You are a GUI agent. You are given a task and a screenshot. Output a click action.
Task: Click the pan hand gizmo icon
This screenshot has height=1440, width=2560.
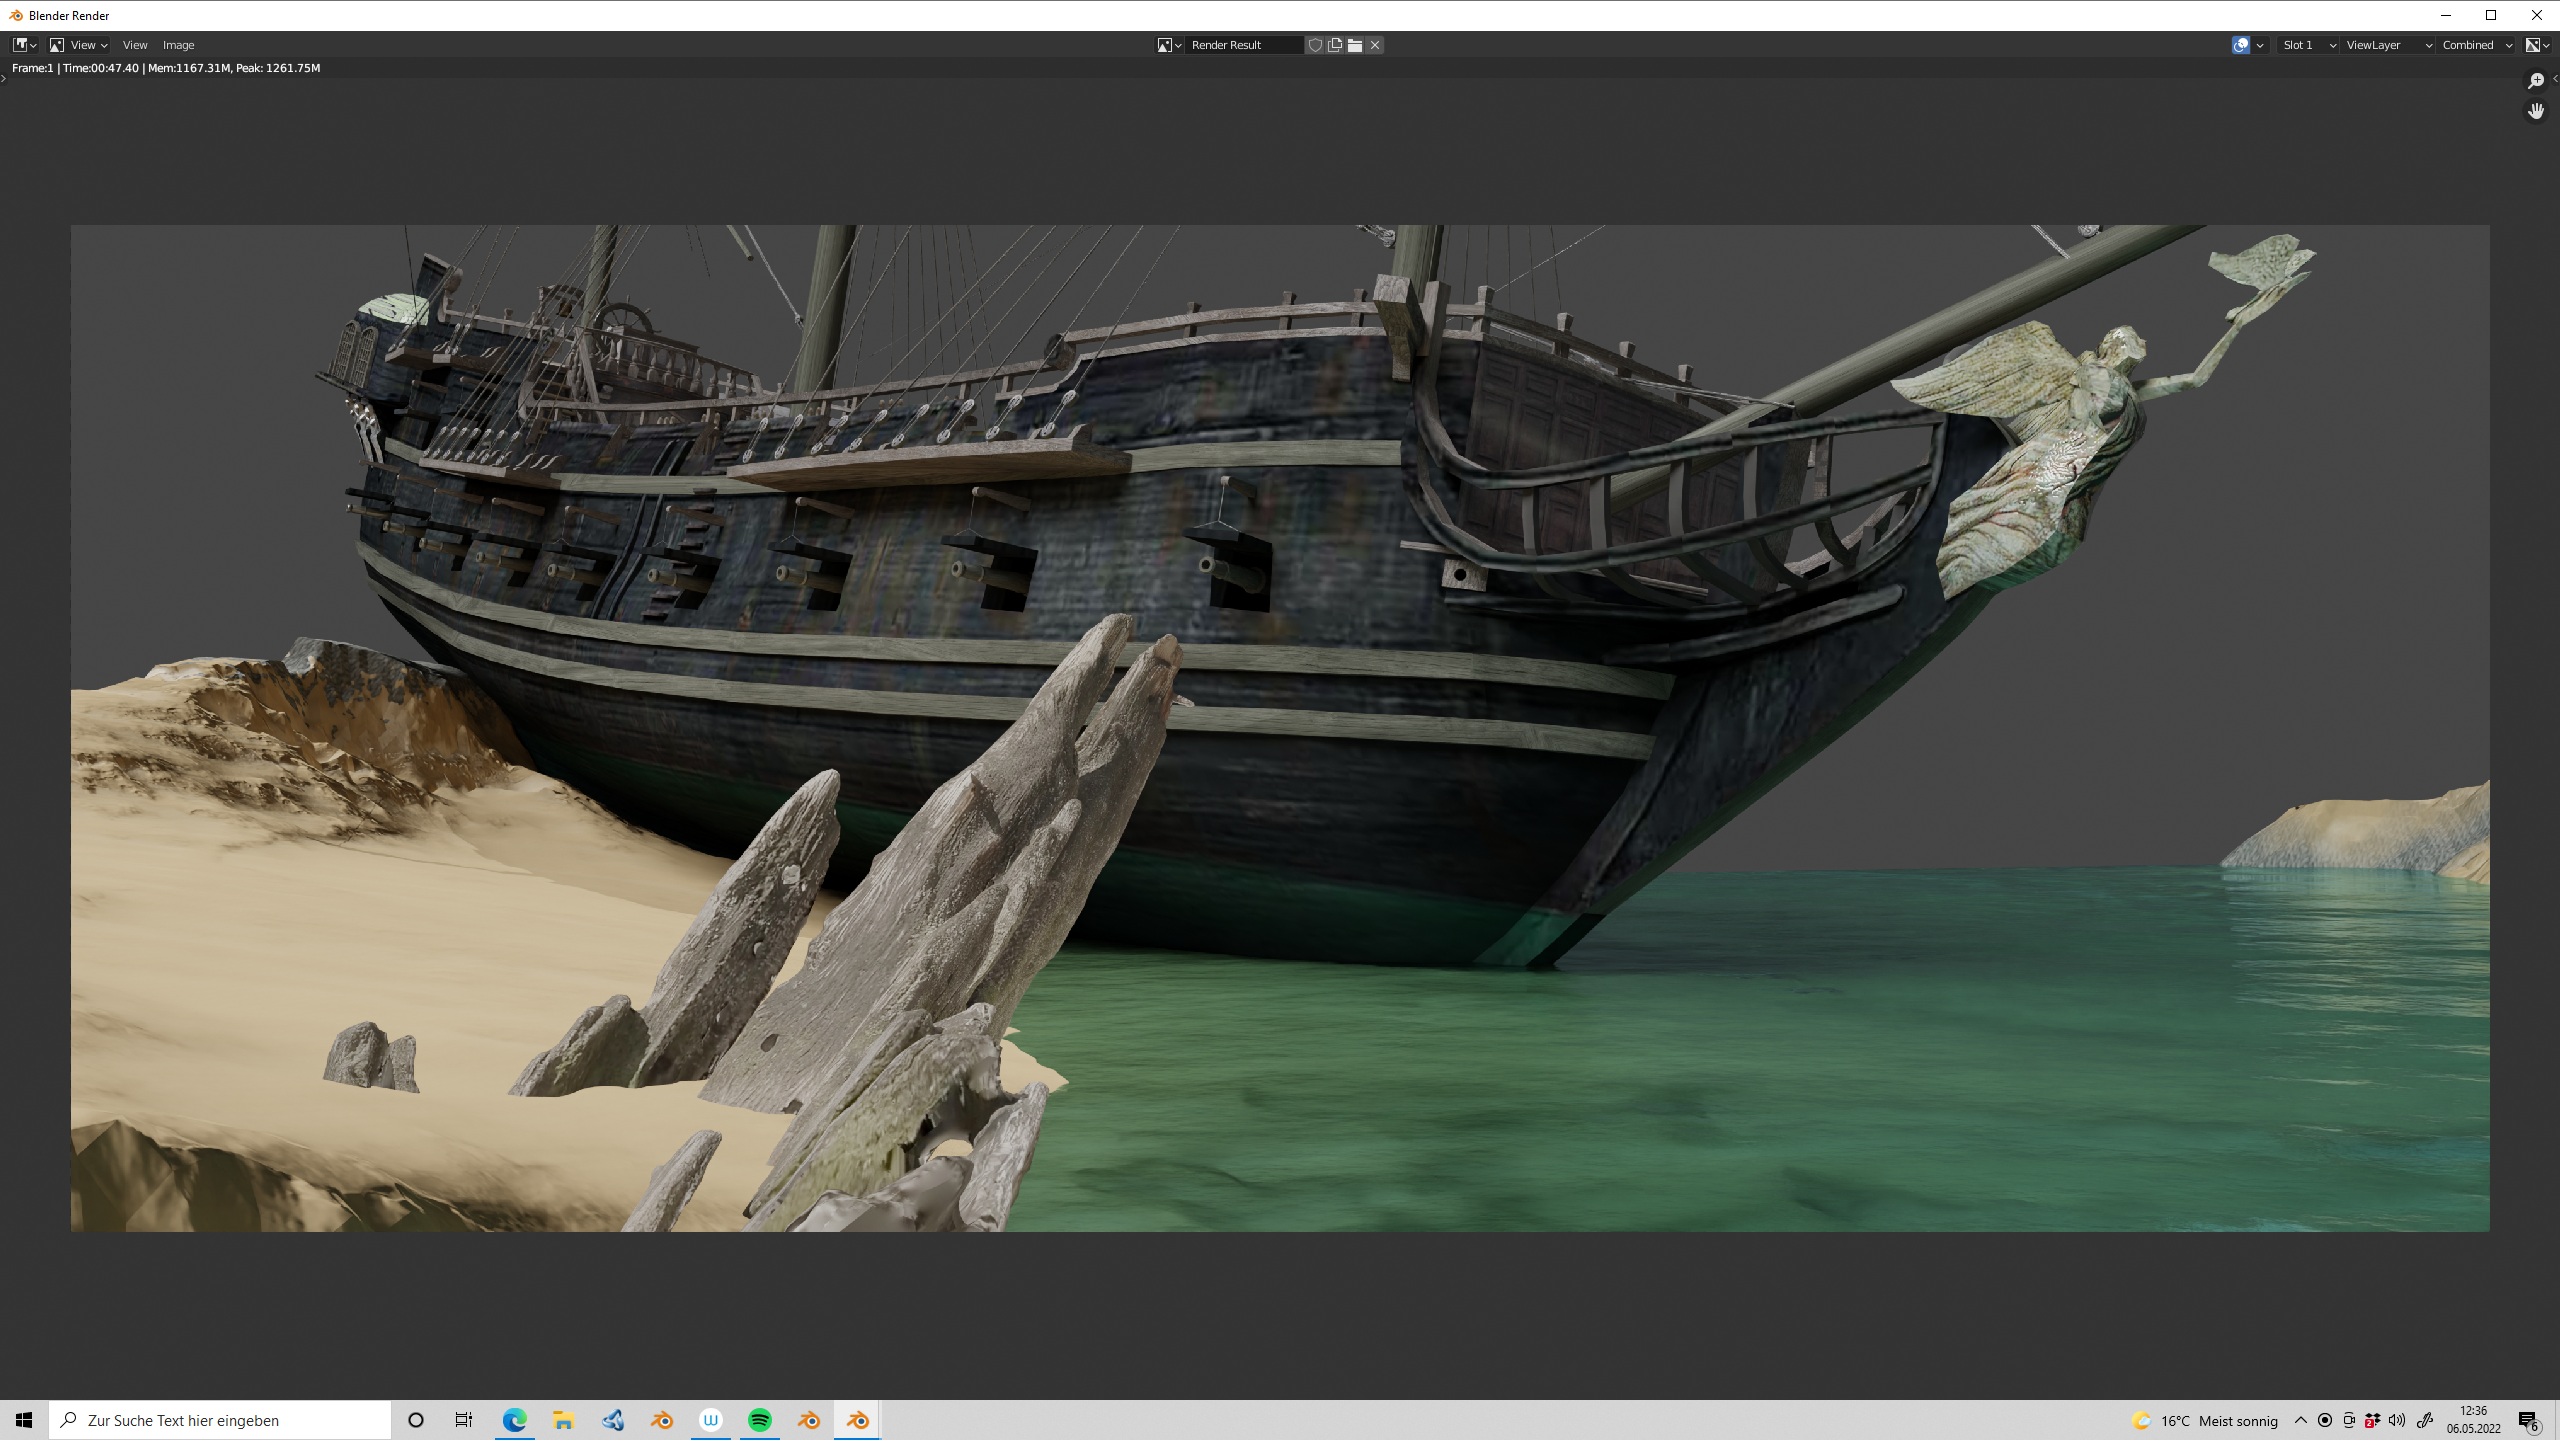[2535, 111]
